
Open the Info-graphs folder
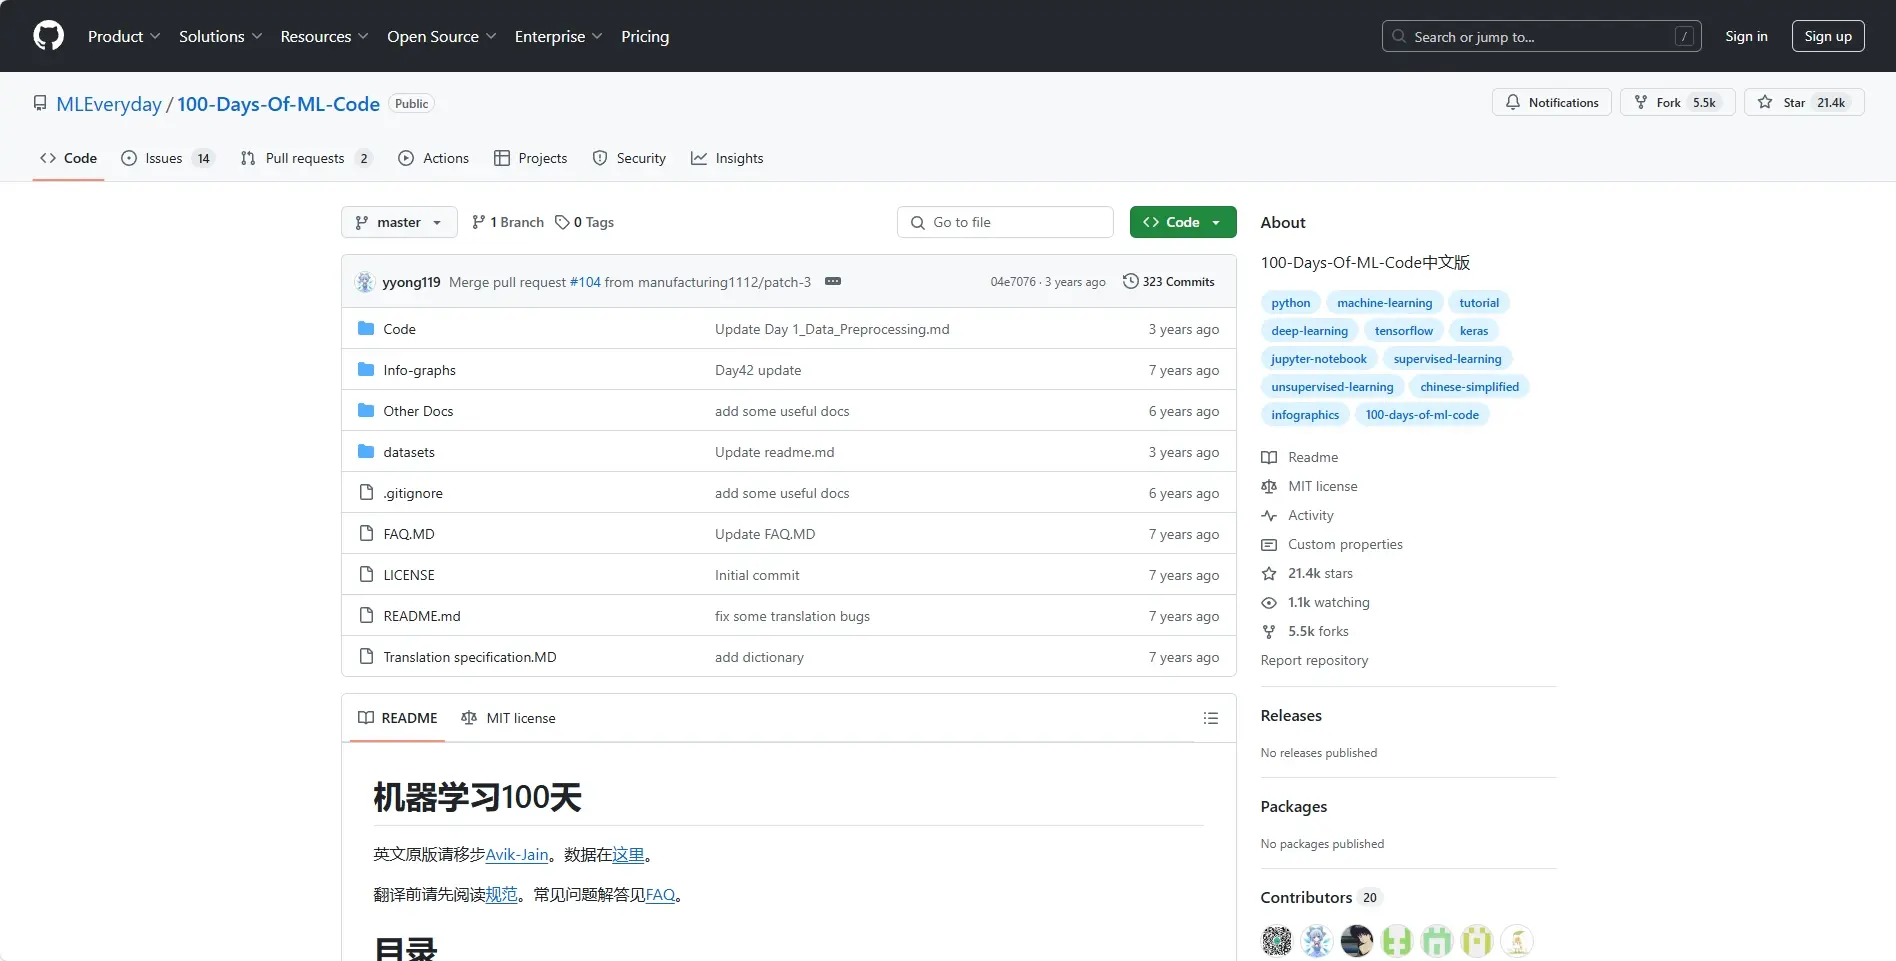click(419, 370)
